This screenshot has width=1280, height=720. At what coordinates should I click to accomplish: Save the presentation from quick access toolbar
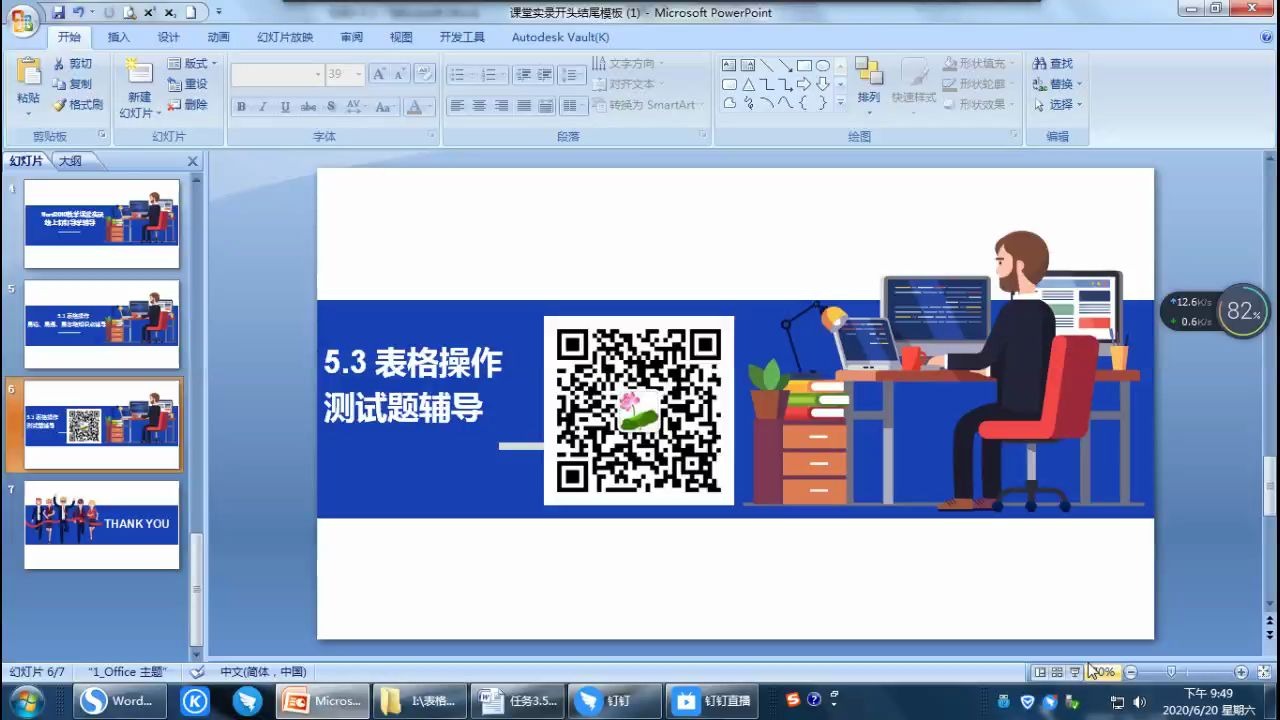(58, 12)
